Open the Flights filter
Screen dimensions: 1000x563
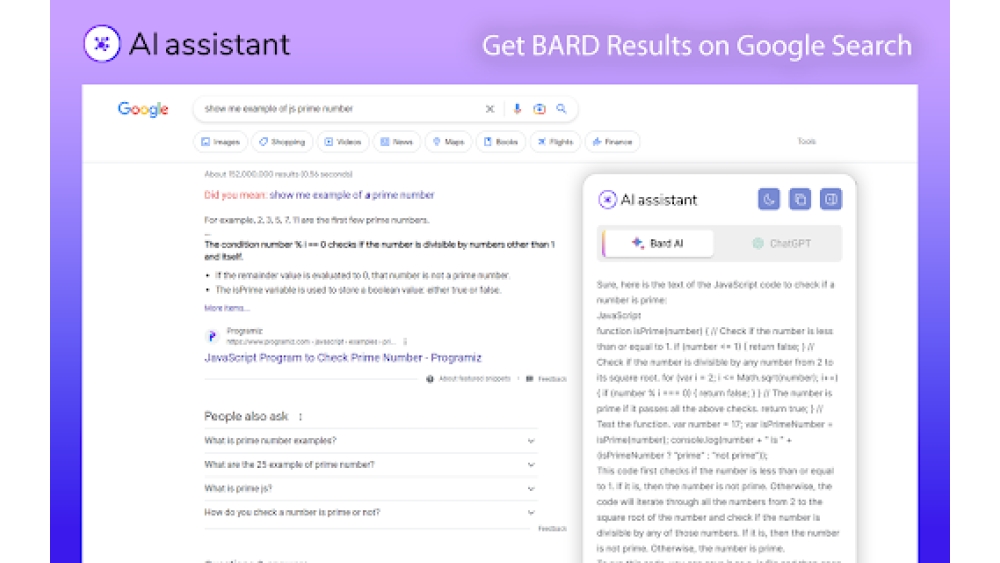pyautogui.click(x=555, y=142)
